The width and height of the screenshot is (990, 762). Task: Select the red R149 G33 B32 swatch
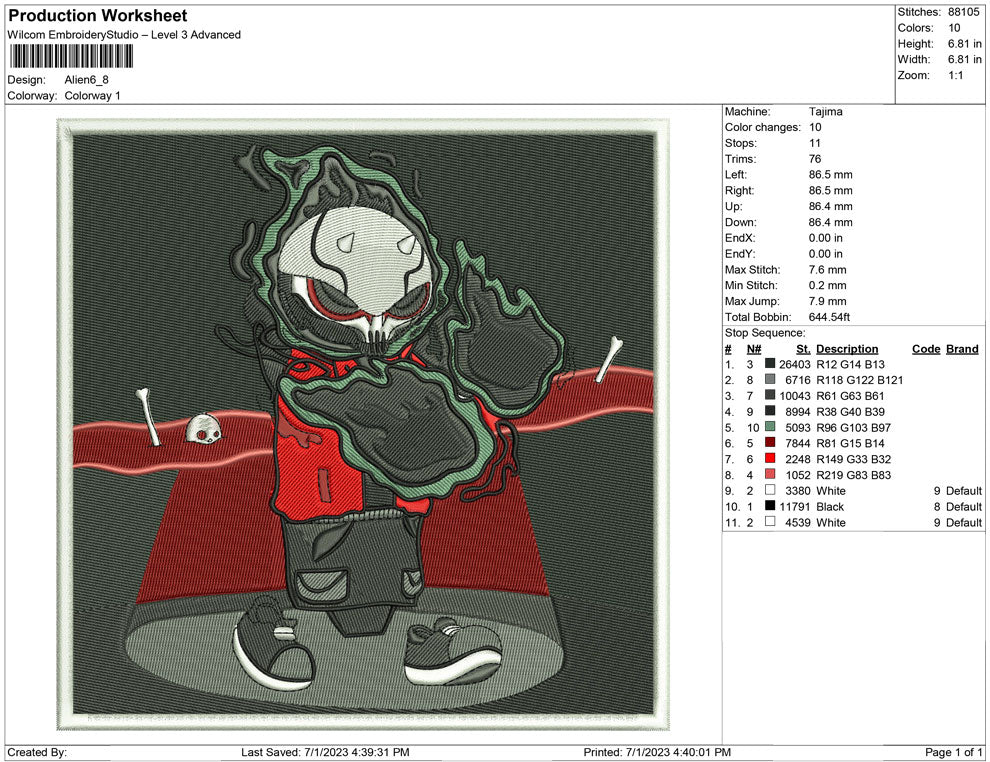[770, 458]
